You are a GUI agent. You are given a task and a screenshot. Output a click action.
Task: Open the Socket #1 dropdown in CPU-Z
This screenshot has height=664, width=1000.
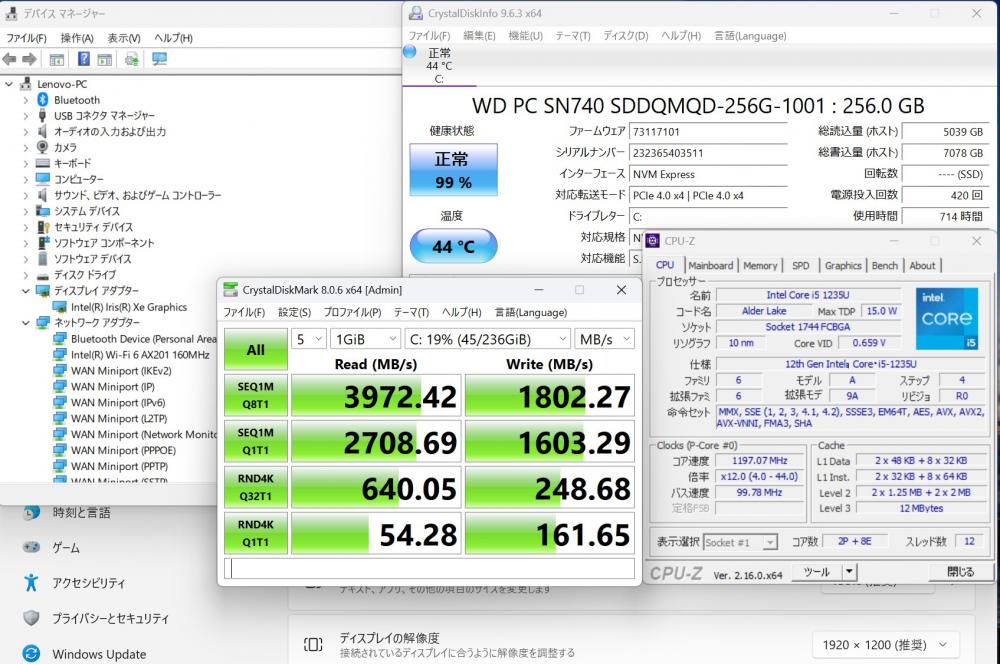pos(740,542)
